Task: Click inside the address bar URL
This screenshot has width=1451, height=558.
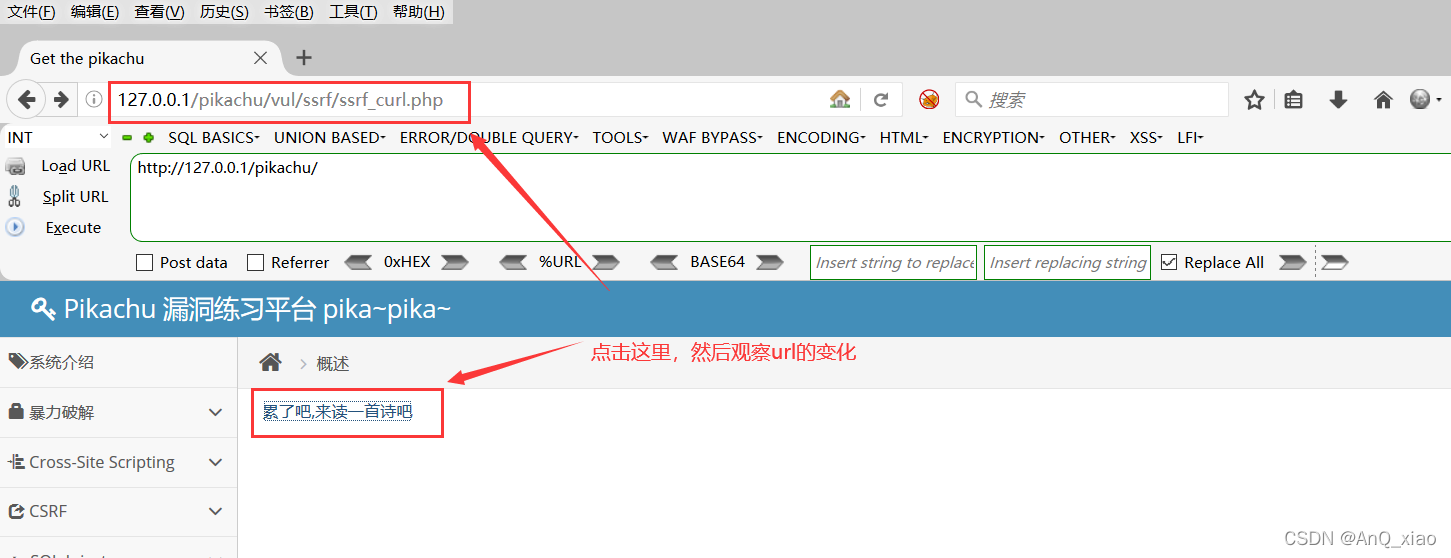Action: click(280, 100)
